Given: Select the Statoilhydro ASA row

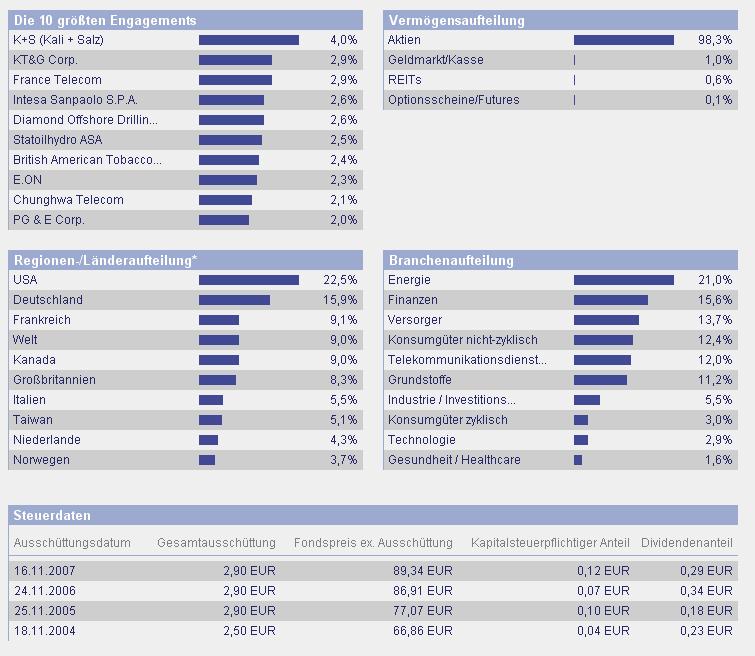Looking at the screenshot, I should (x=185, y=140).
